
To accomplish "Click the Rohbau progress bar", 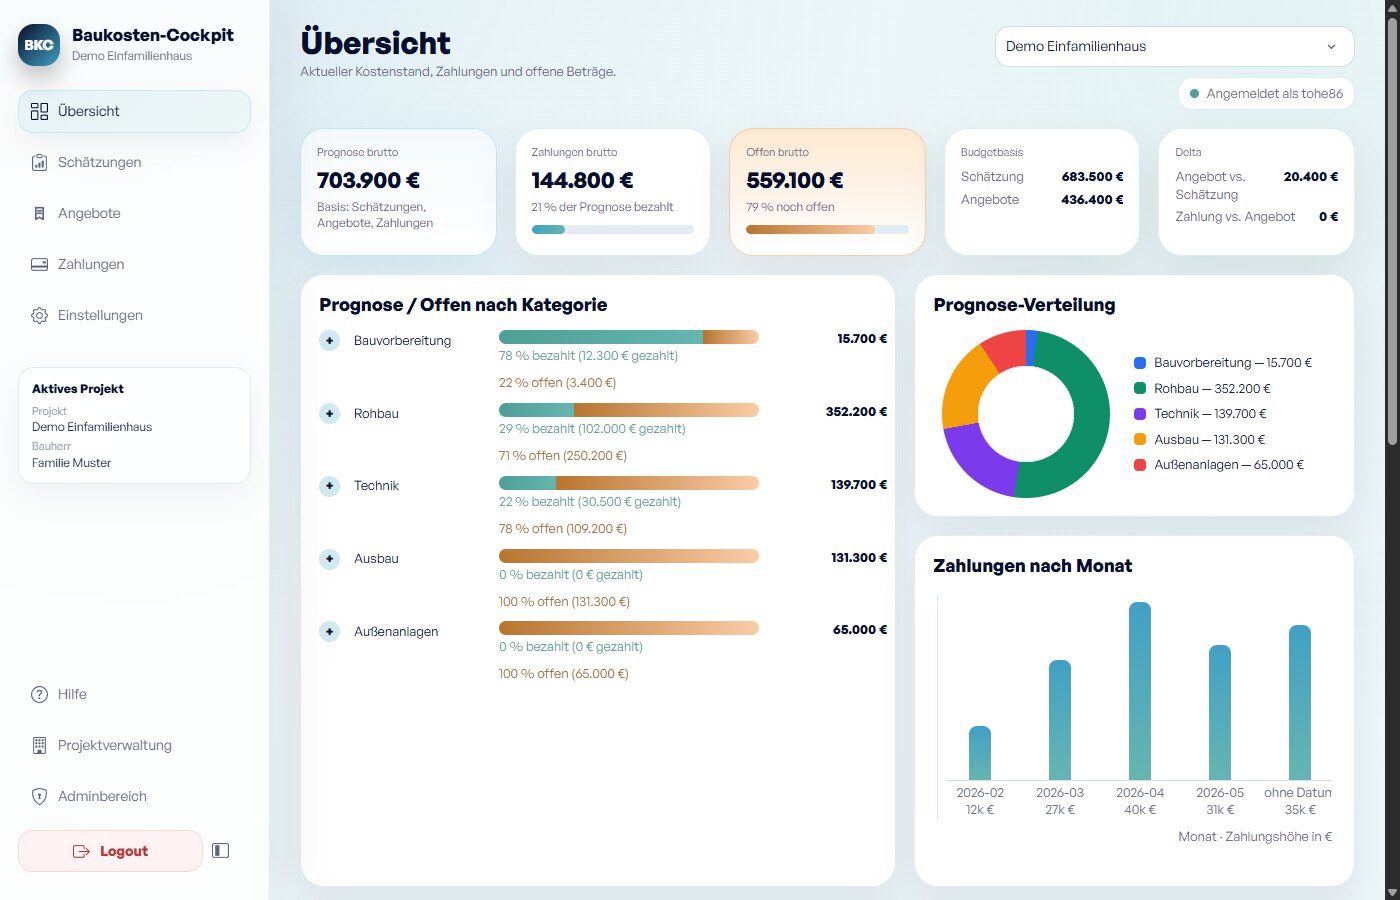I will 628,410.
